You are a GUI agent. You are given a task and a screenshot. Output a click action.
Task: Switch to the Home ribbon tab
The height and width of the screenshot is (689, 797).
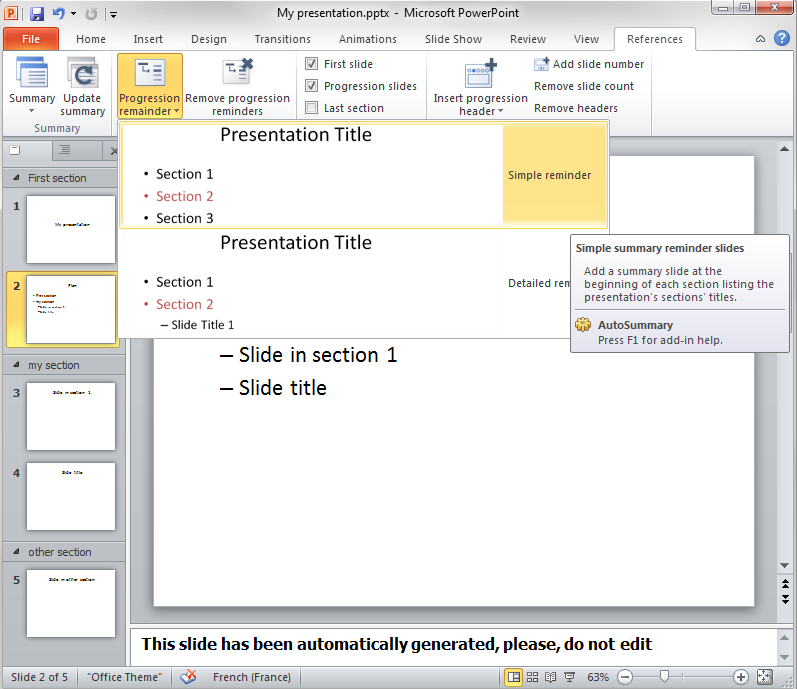pyautogui.click(x=91, y=39)
